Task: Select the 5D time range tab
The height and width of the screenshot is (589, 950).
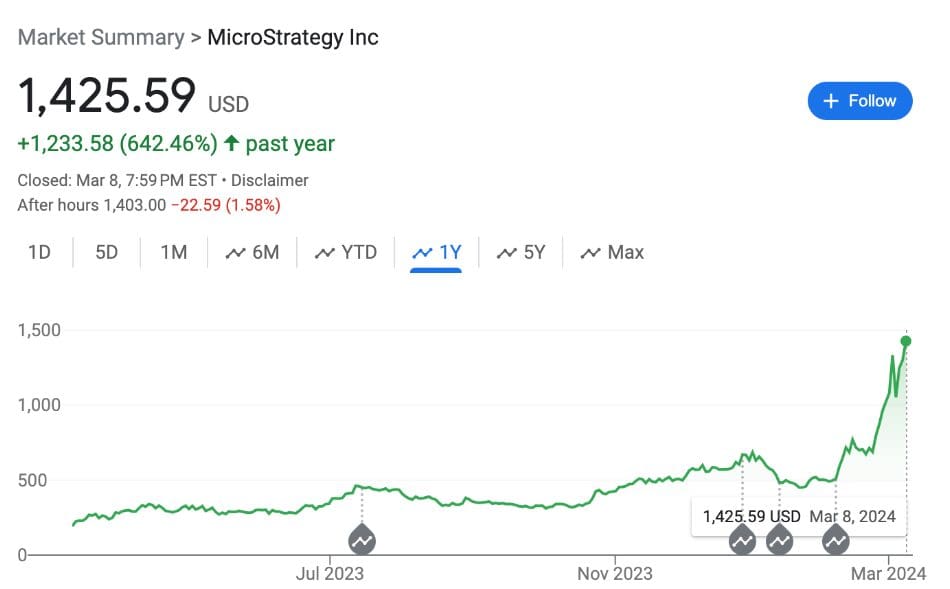Action: (106, 252)
